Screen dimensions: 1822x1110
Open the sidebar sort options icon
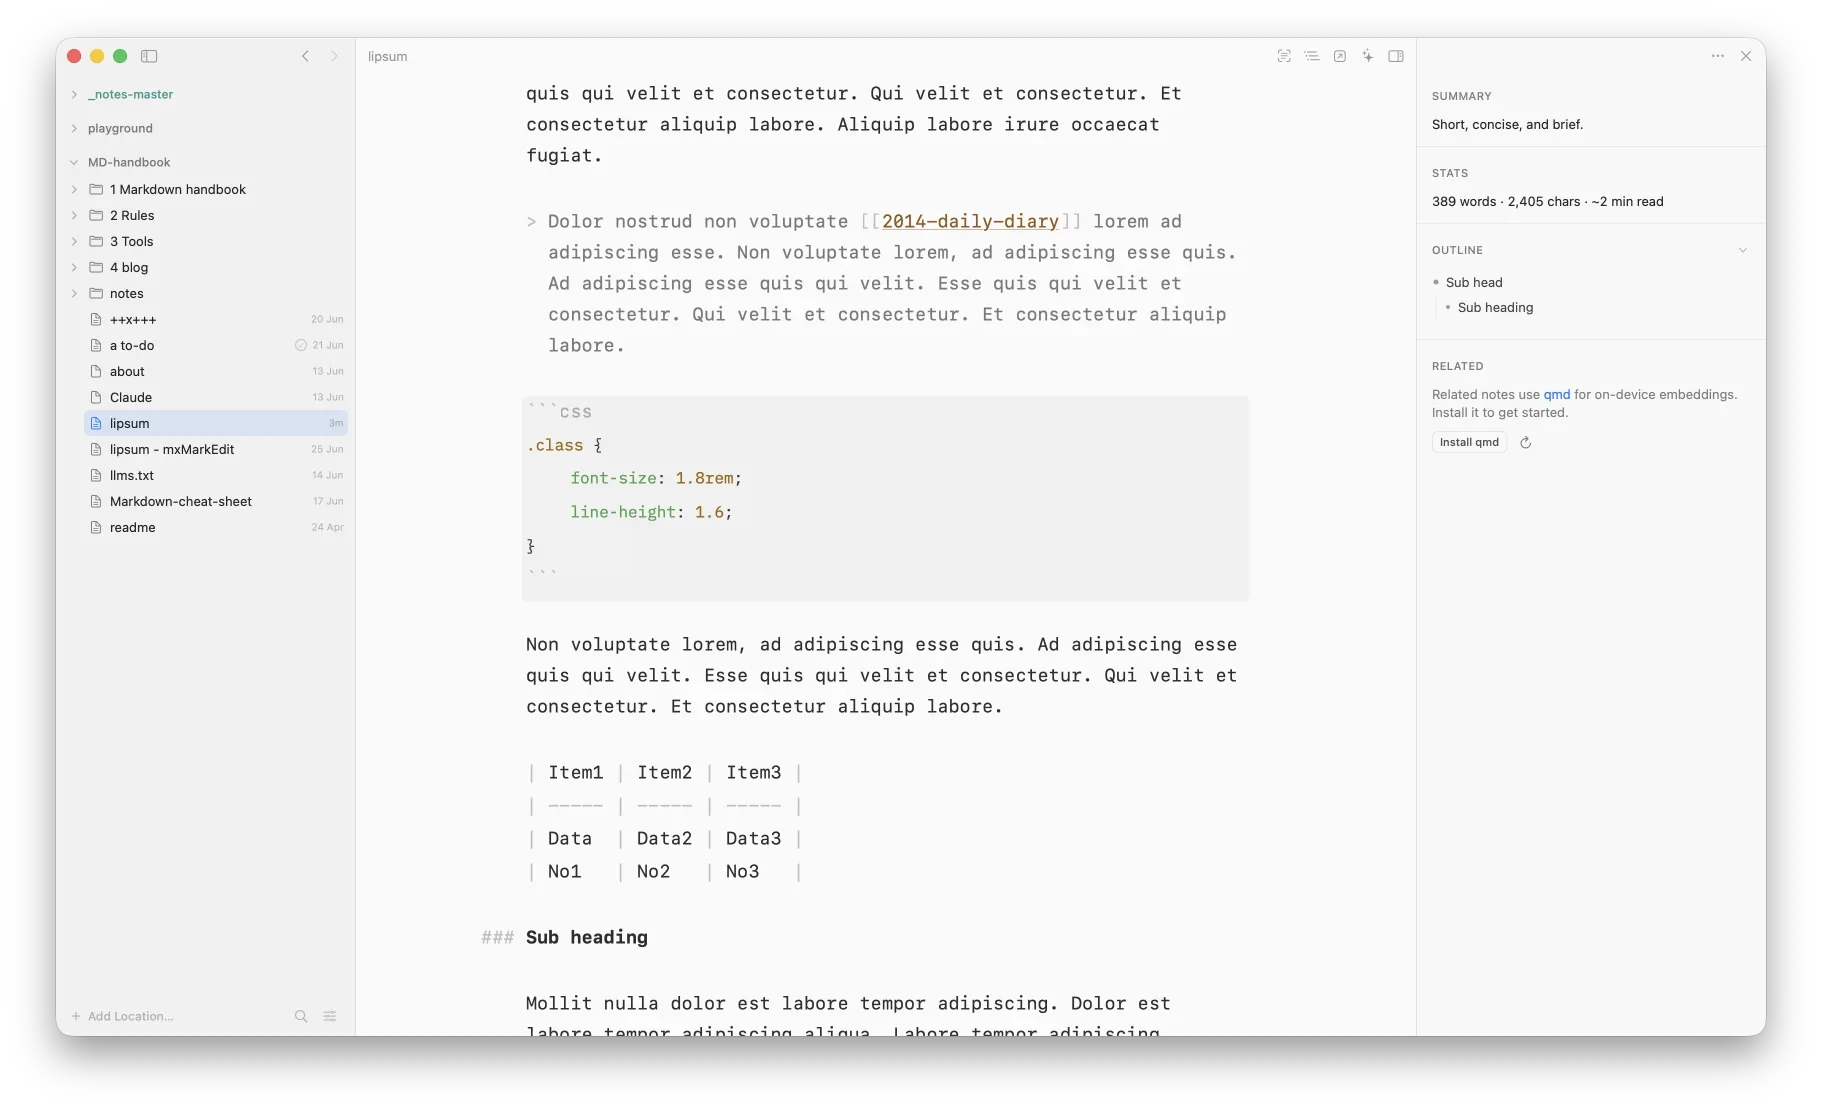(330, 1016)
